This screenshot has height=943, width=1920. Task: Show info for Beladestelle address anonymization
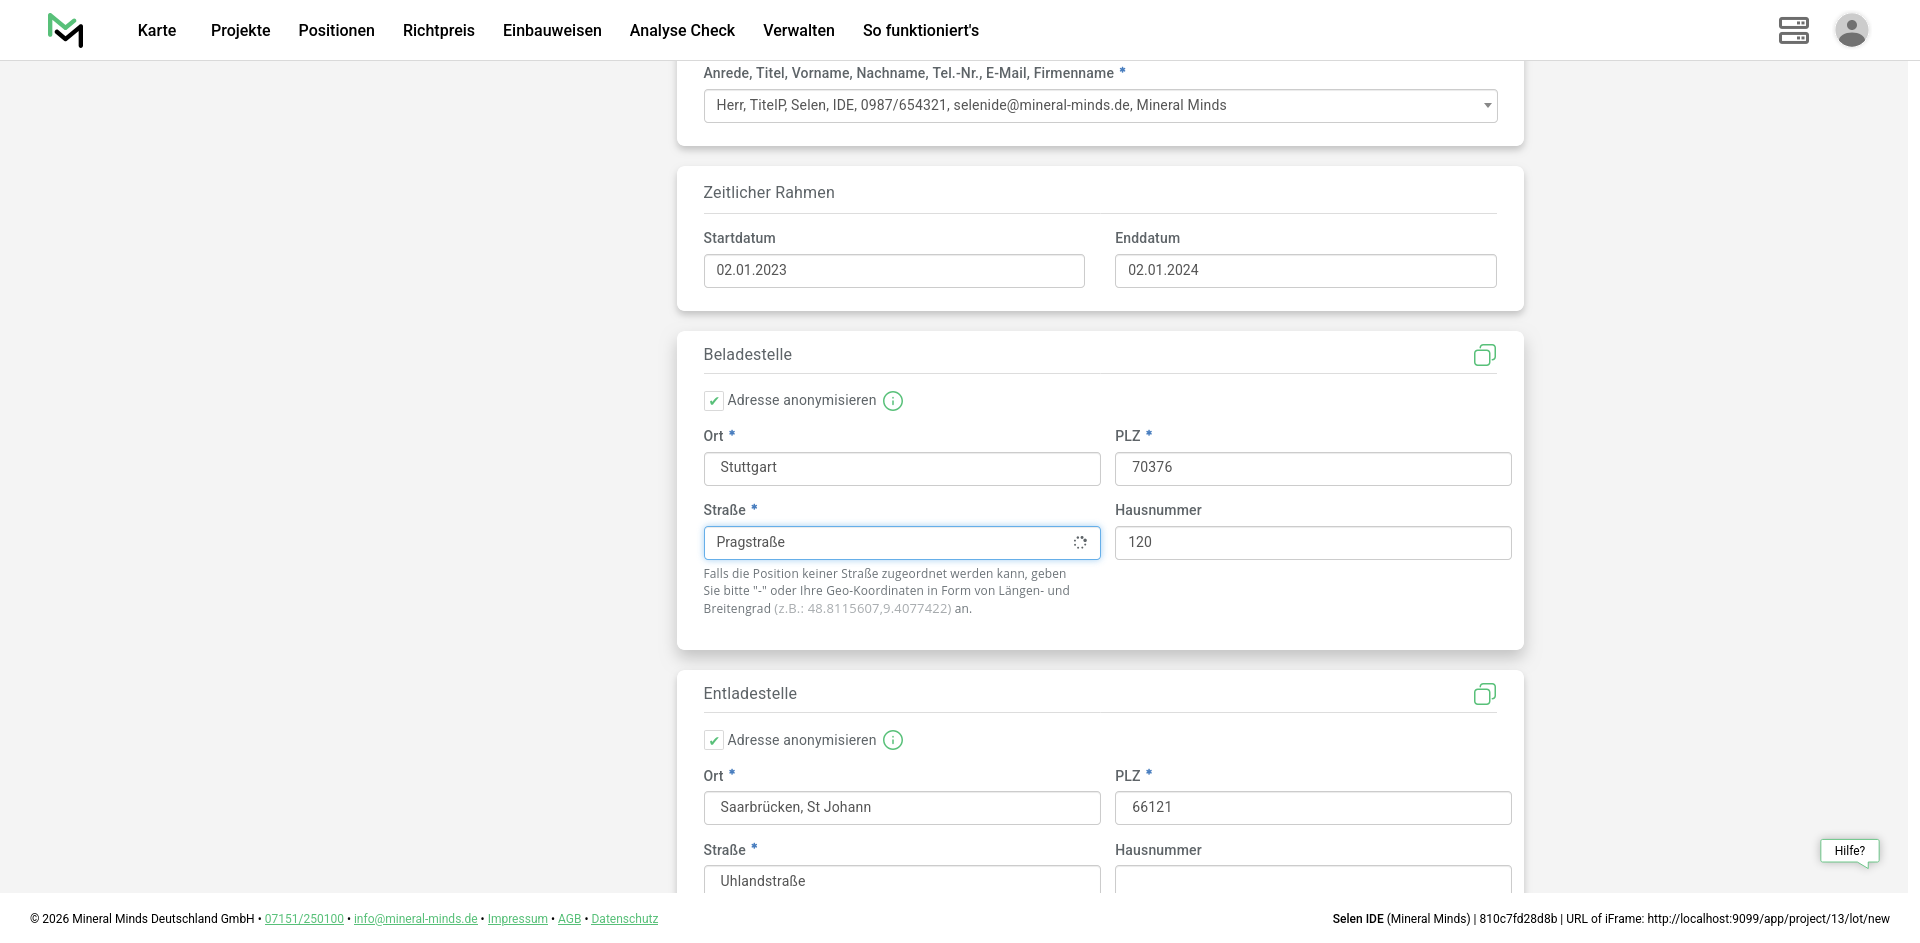click(x=893, y=401)
